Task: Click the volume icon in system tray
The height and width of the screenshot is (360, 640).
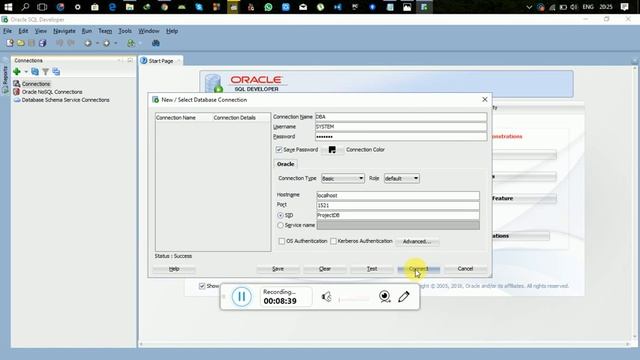Action: pos(574,7)
